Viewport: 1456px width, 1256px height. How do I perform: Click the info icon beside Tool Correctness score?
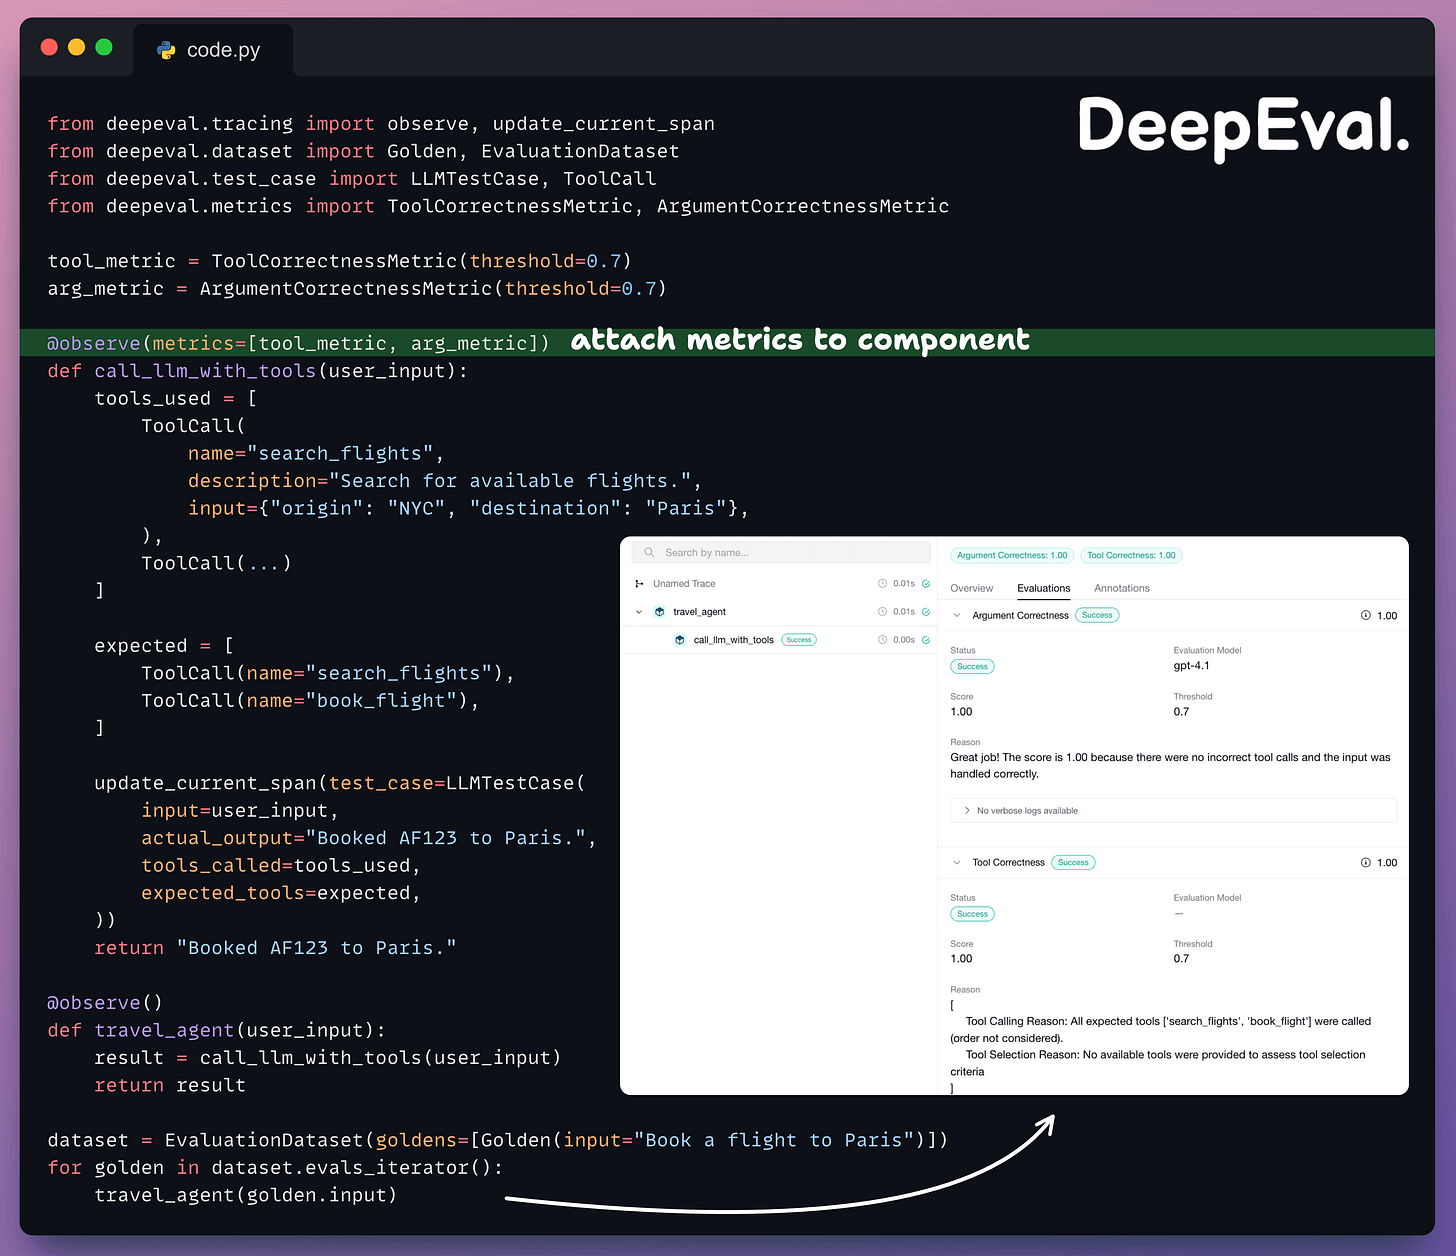[1366, 862]
